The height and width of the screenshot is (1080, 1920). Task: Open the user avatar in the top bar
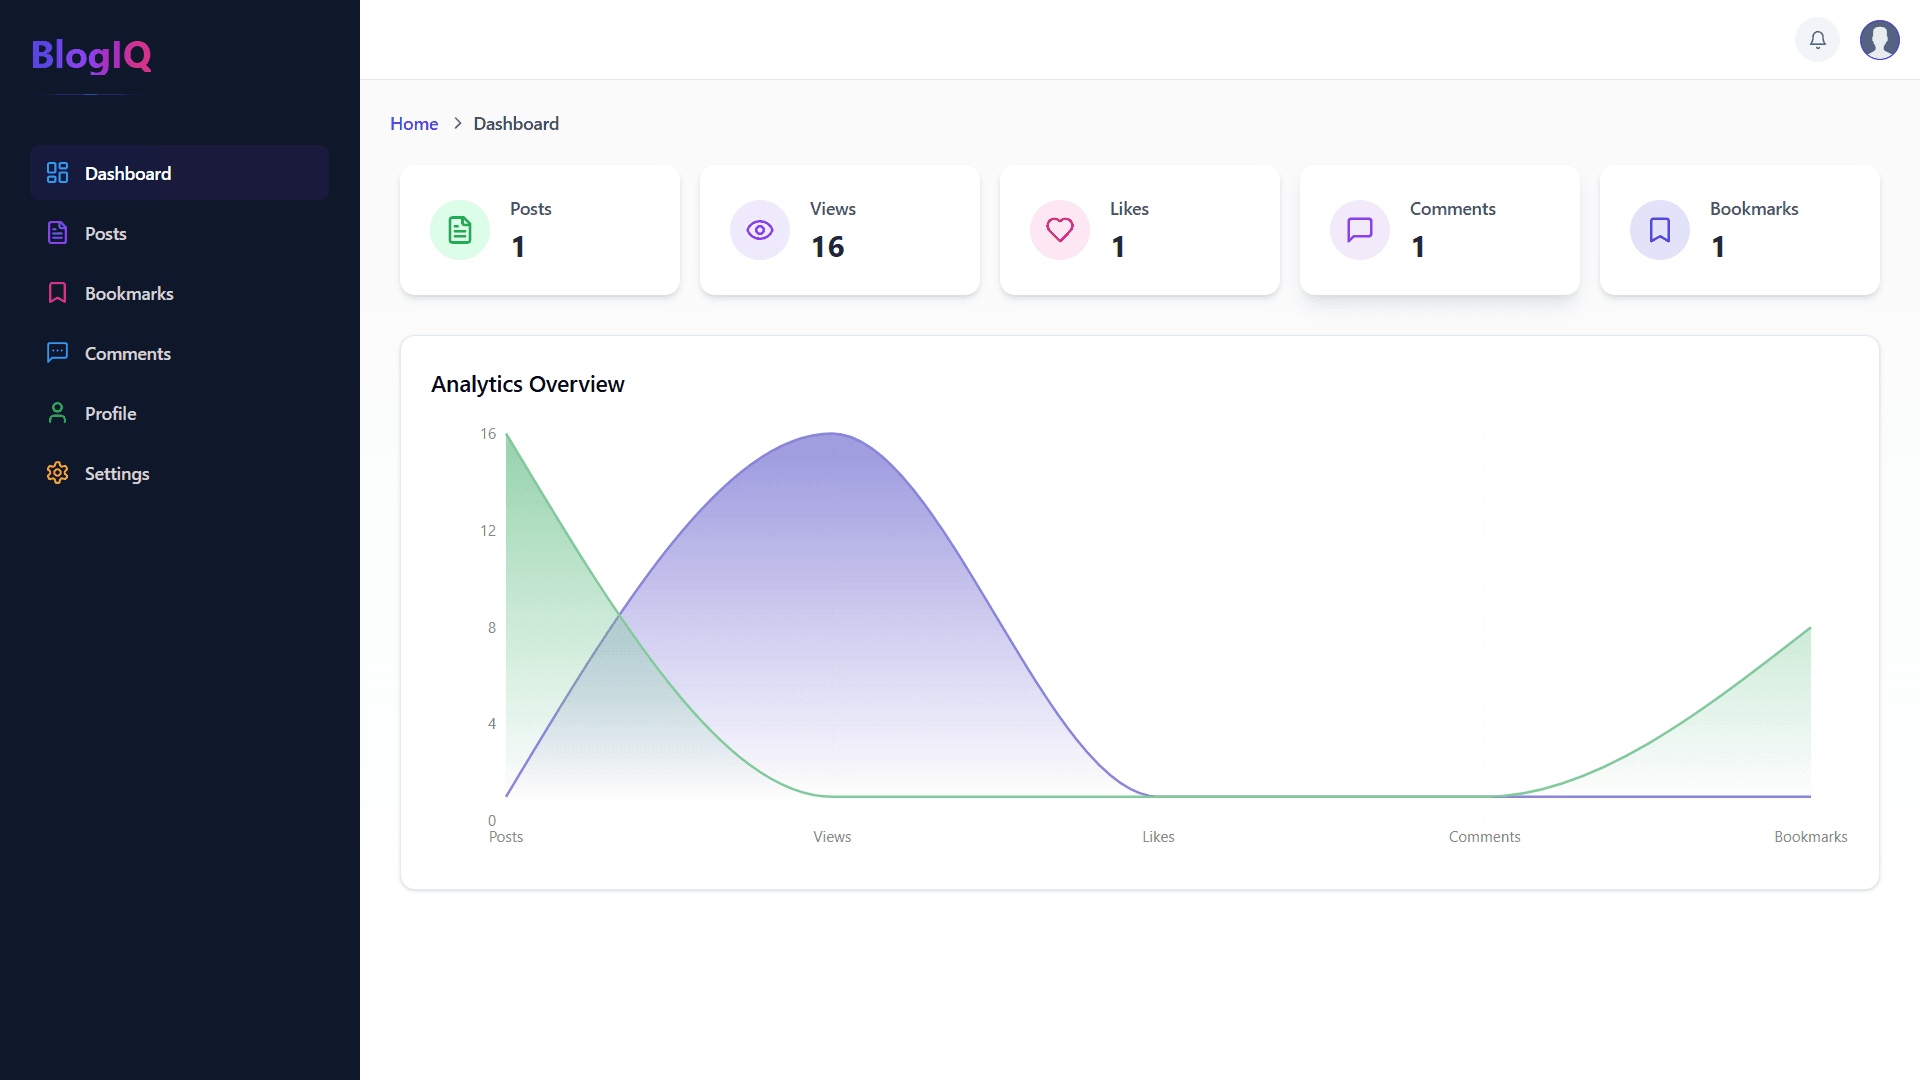click(x=1879, y=40)
